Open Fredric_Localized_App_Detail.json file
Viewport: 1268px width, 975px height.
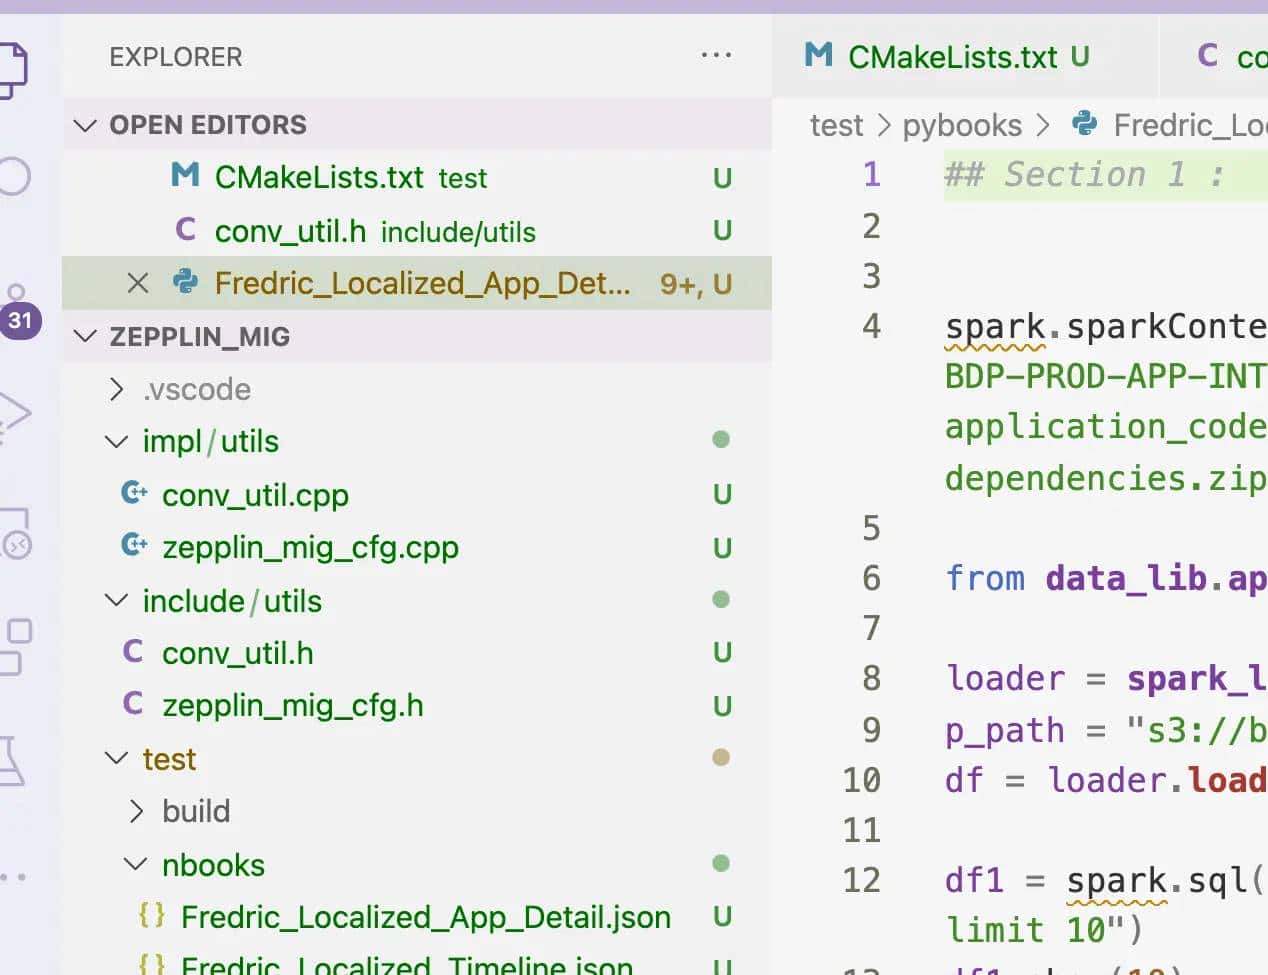(x=425, y=917)
